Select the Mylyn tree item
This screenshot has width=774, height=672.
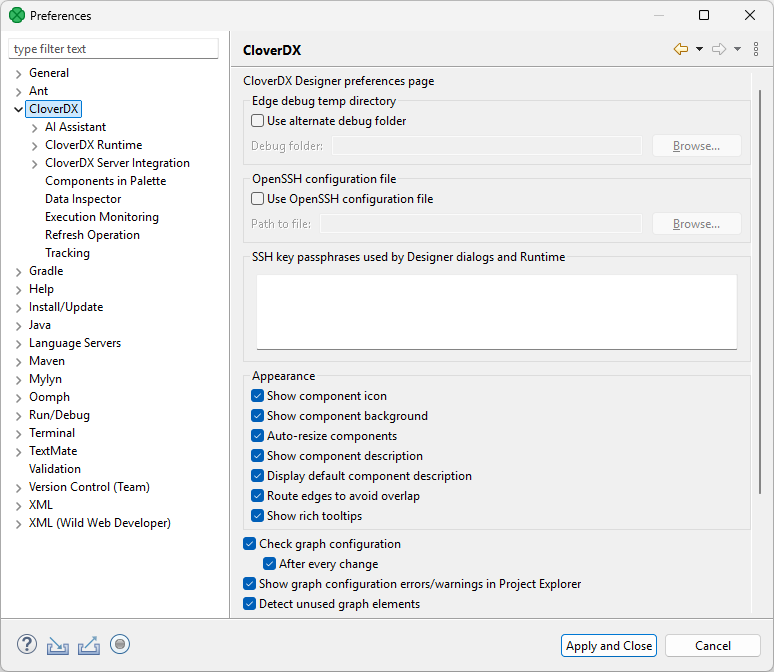[x=45, y=379]
